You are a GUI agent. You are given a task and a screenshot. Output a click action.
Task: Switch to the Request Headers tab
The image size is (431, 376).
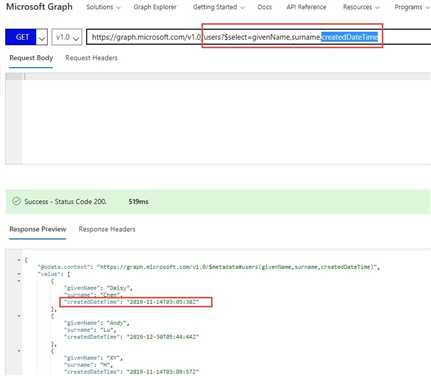[91, 58]
